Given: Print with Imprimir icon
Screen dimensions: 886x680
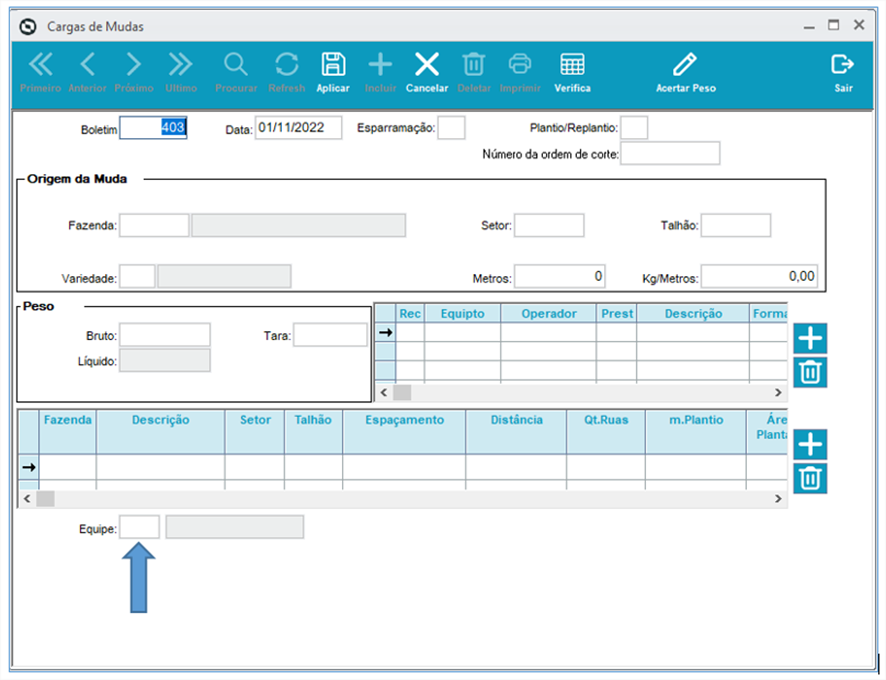Looking at the screenshot, I should tap(520, 72).
